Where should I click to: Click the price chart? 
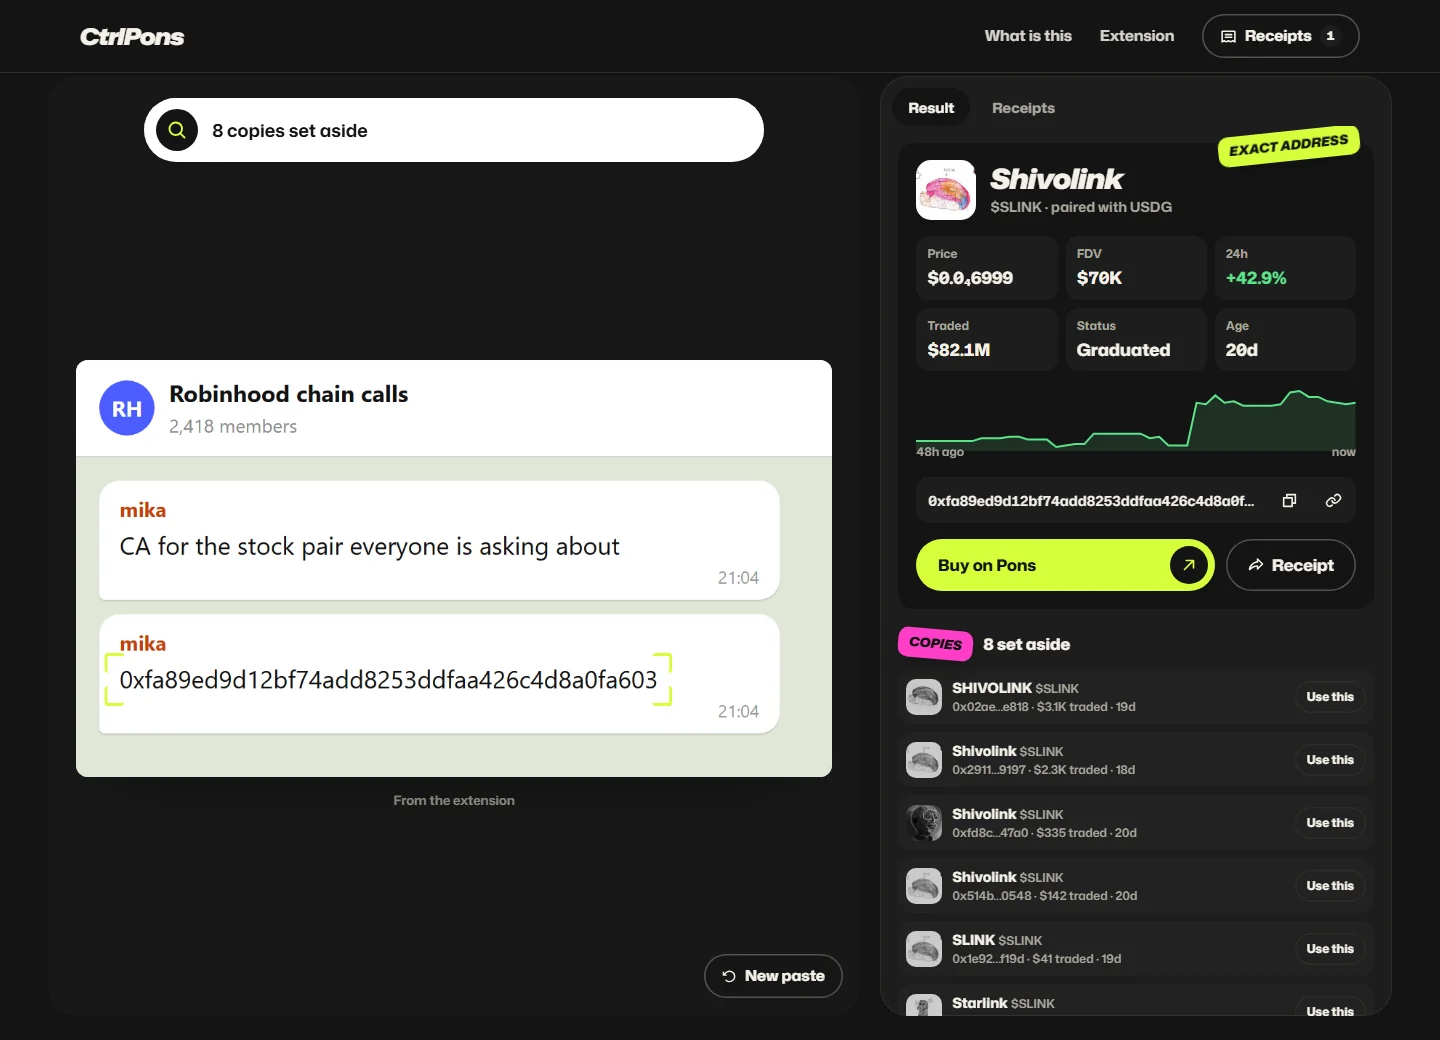(1136, 420)
